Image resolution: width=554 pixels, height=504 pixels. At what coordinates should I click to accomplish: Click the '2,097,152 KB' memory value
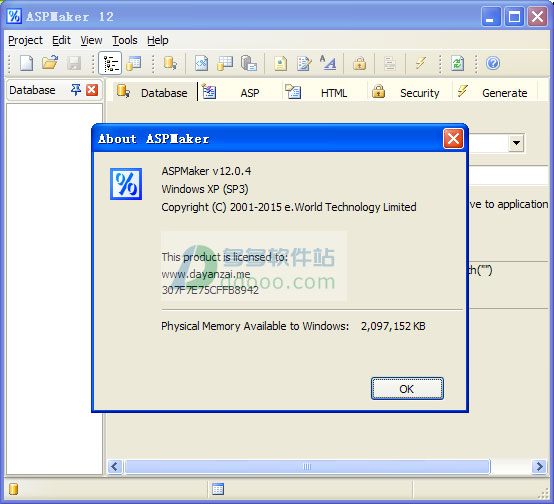tap(393, 326)
